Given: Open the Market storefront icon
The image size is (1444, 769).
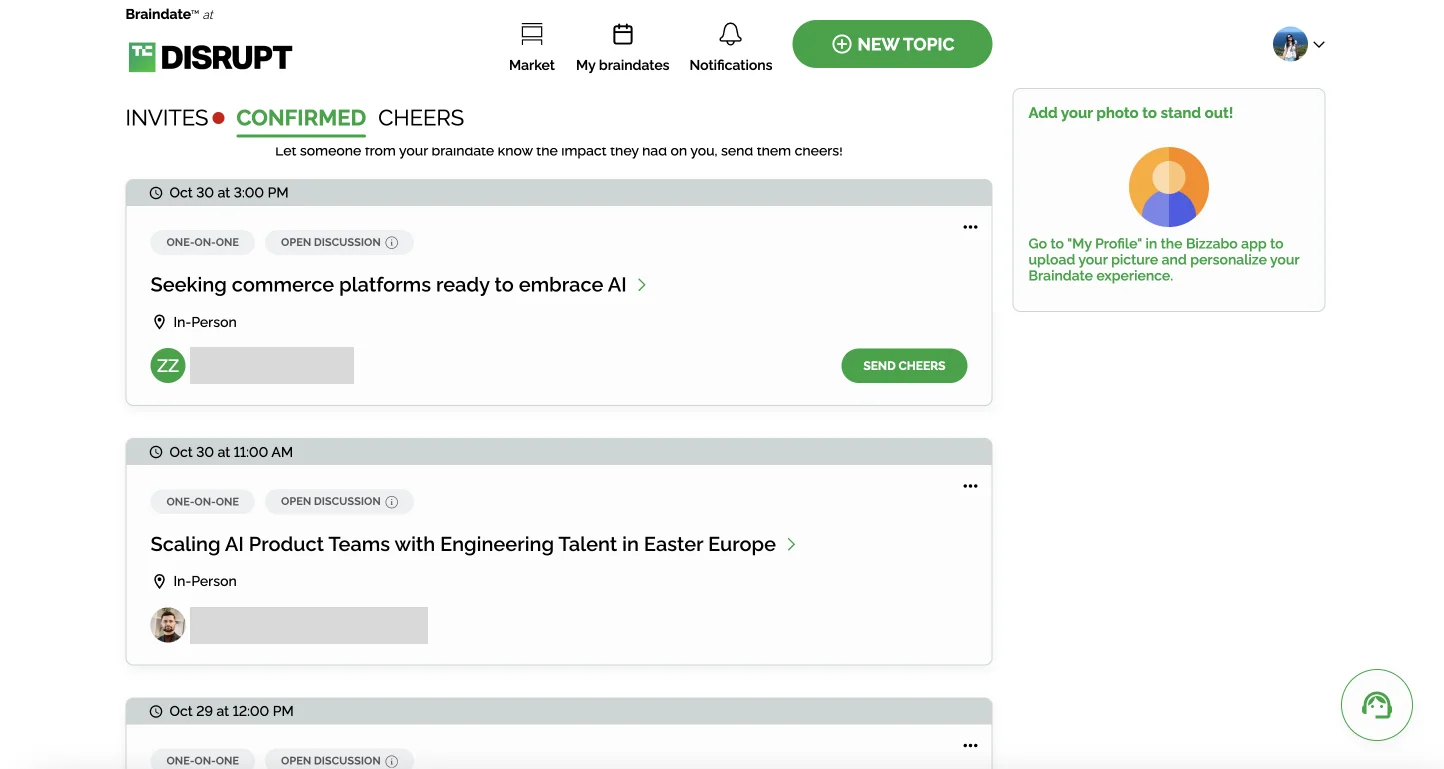Looking at the screenshot, I should tap(531, 36).
